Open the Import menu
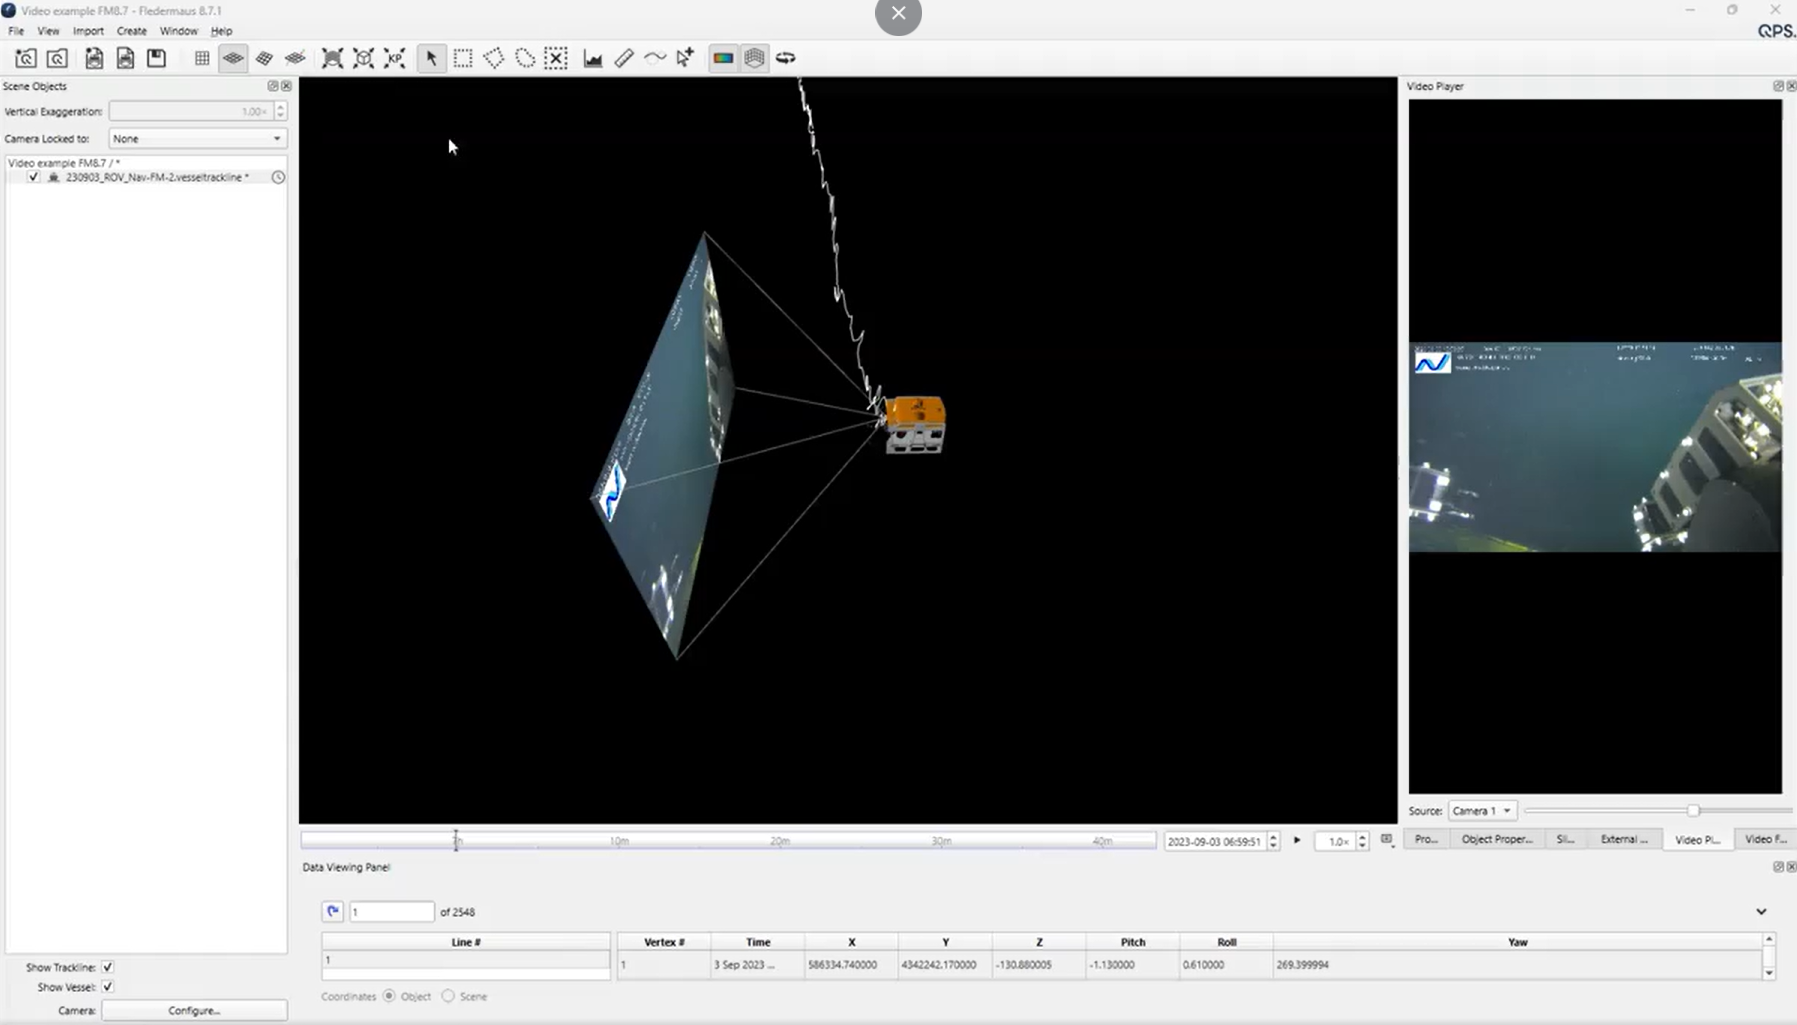Viewport: 1797px width, 1025px height. pos(88,31)
